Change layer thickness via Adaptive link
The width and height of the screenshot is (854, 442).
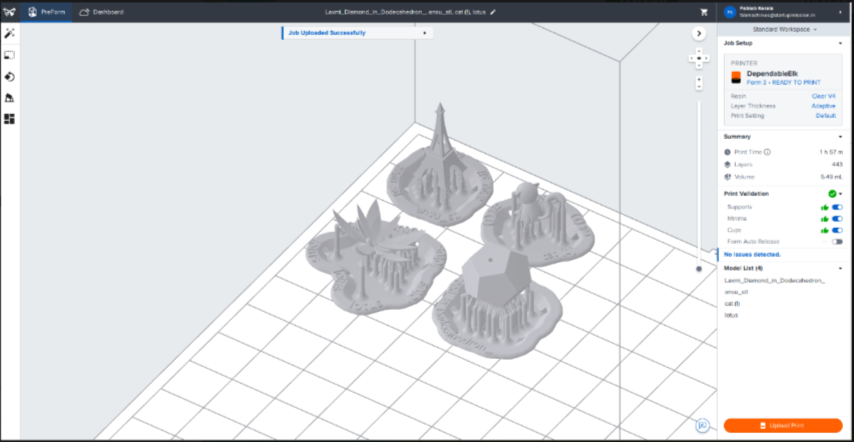[x=824, y=106]
